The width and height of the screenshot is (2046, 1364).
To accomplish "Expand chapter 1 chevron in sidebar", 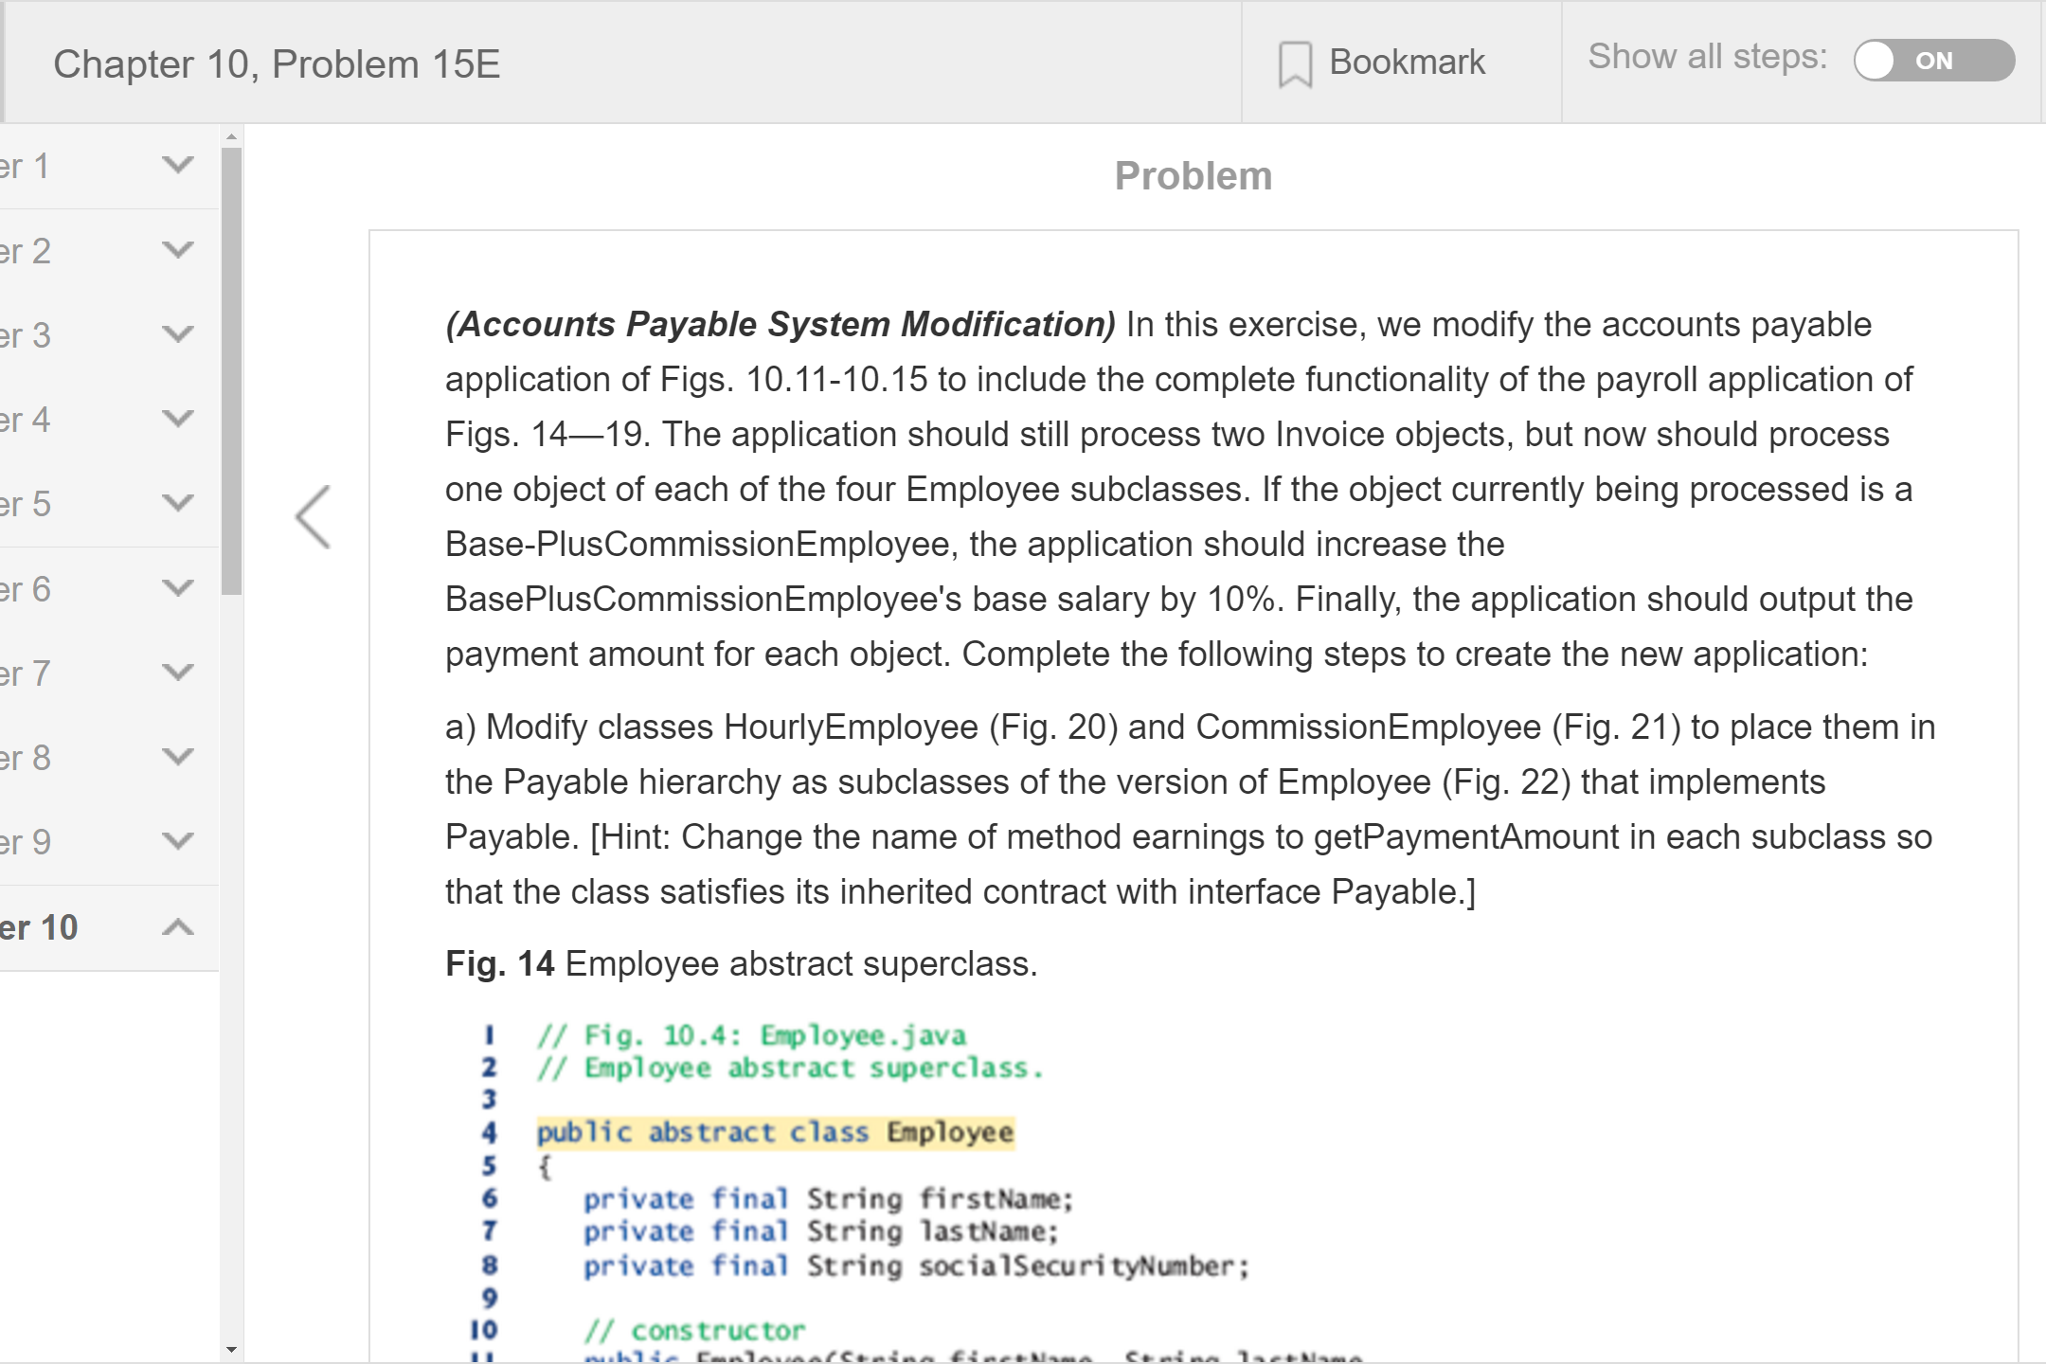I will 177,165.
